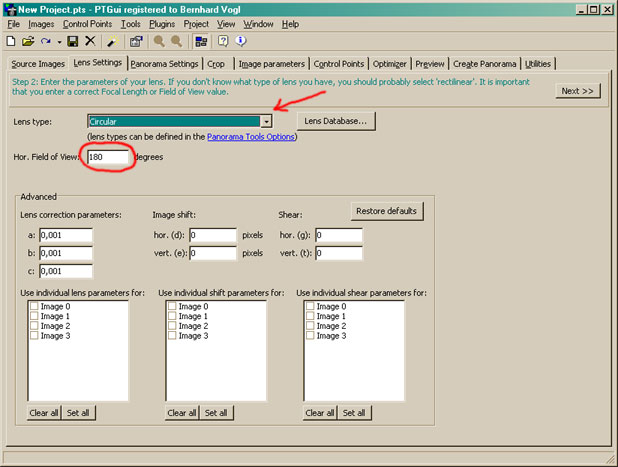618x467 pixels.
Task: Click the first magnifier zoom icon
Action: coord(157,41)
